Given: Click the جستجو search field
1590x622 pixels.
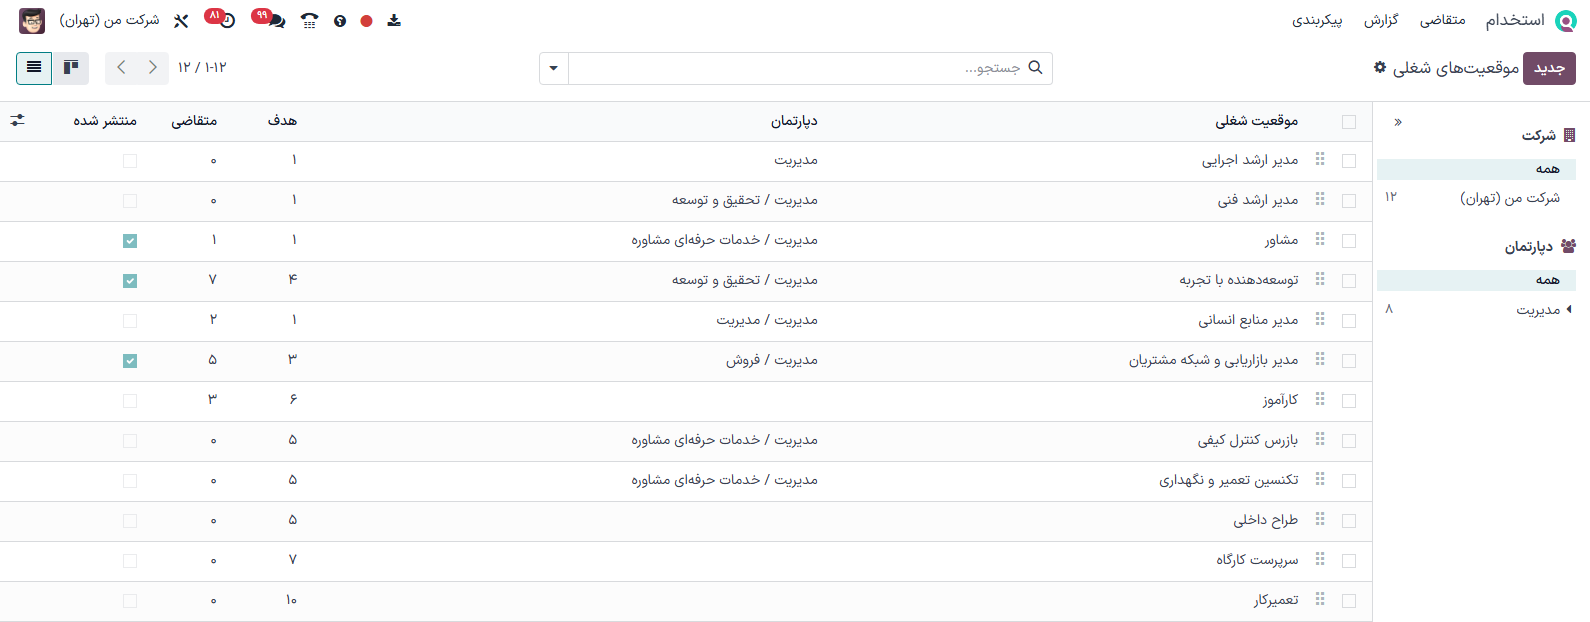Looking at the screenshot, I should [x=800, y=68].
